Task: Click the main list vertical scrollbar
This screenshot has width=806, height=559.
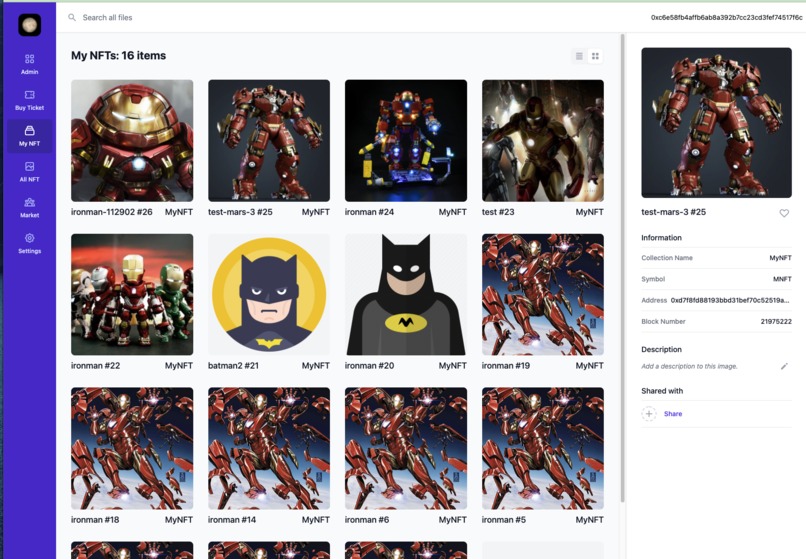Action: (x=622, y=267)
